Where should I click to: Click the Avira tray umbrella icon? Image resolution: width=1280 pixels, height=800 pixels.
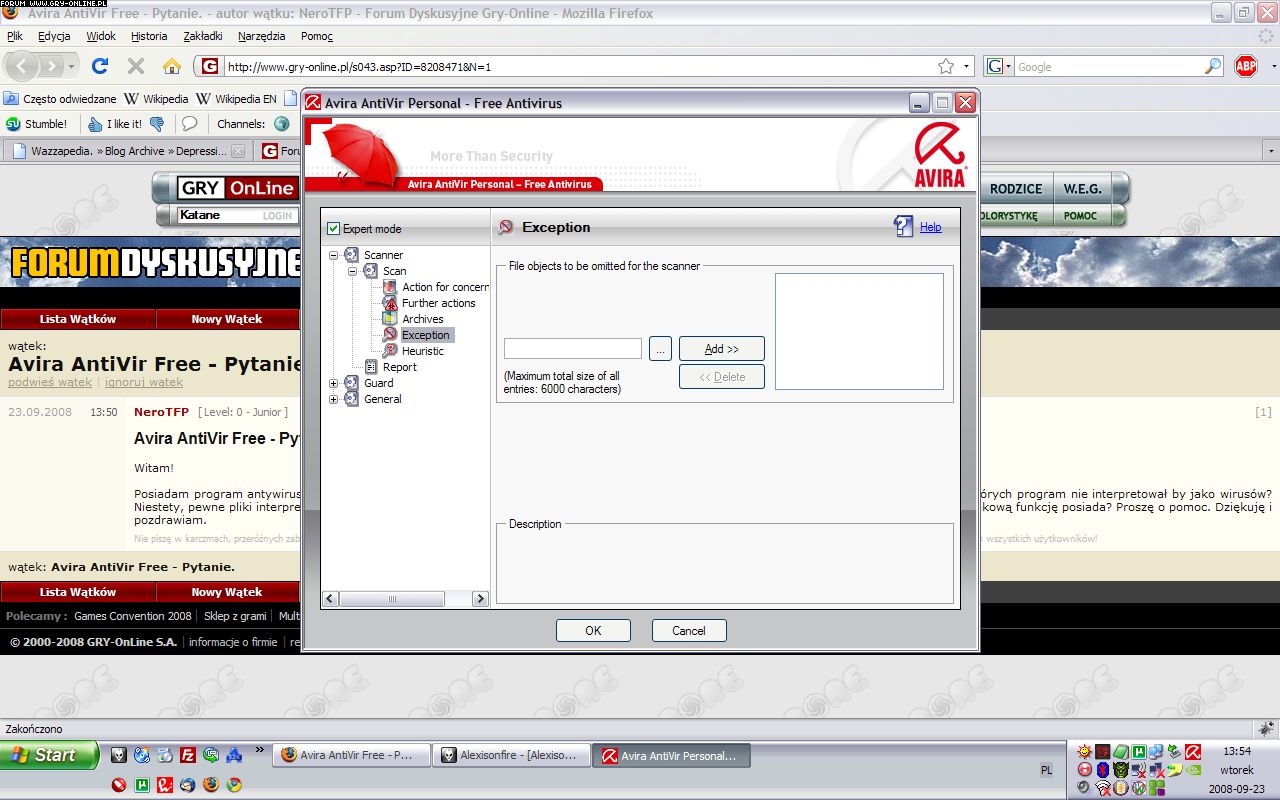click(x=1193, y=752)
